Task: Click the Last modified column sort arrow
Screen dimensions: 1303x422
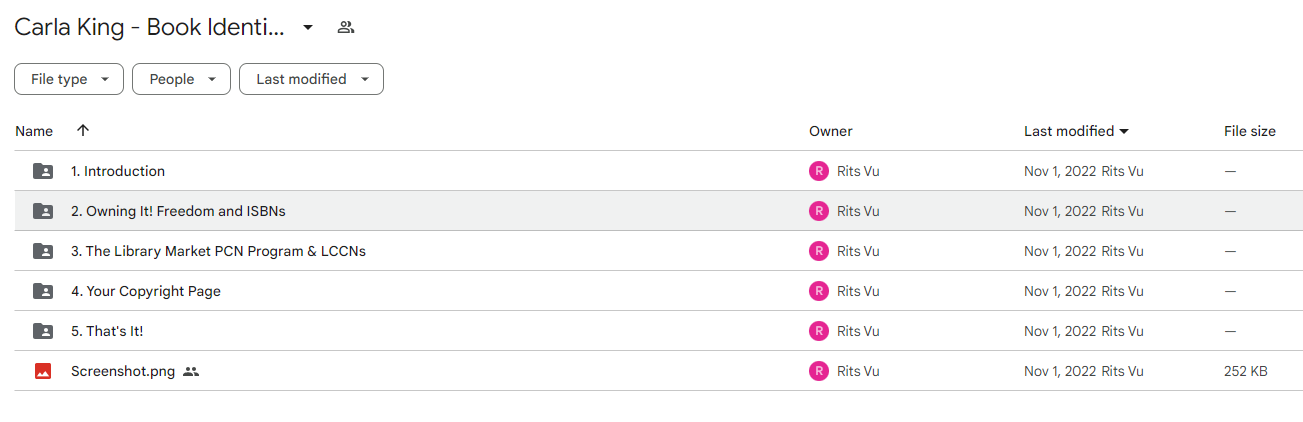Action: (1124, 131)
